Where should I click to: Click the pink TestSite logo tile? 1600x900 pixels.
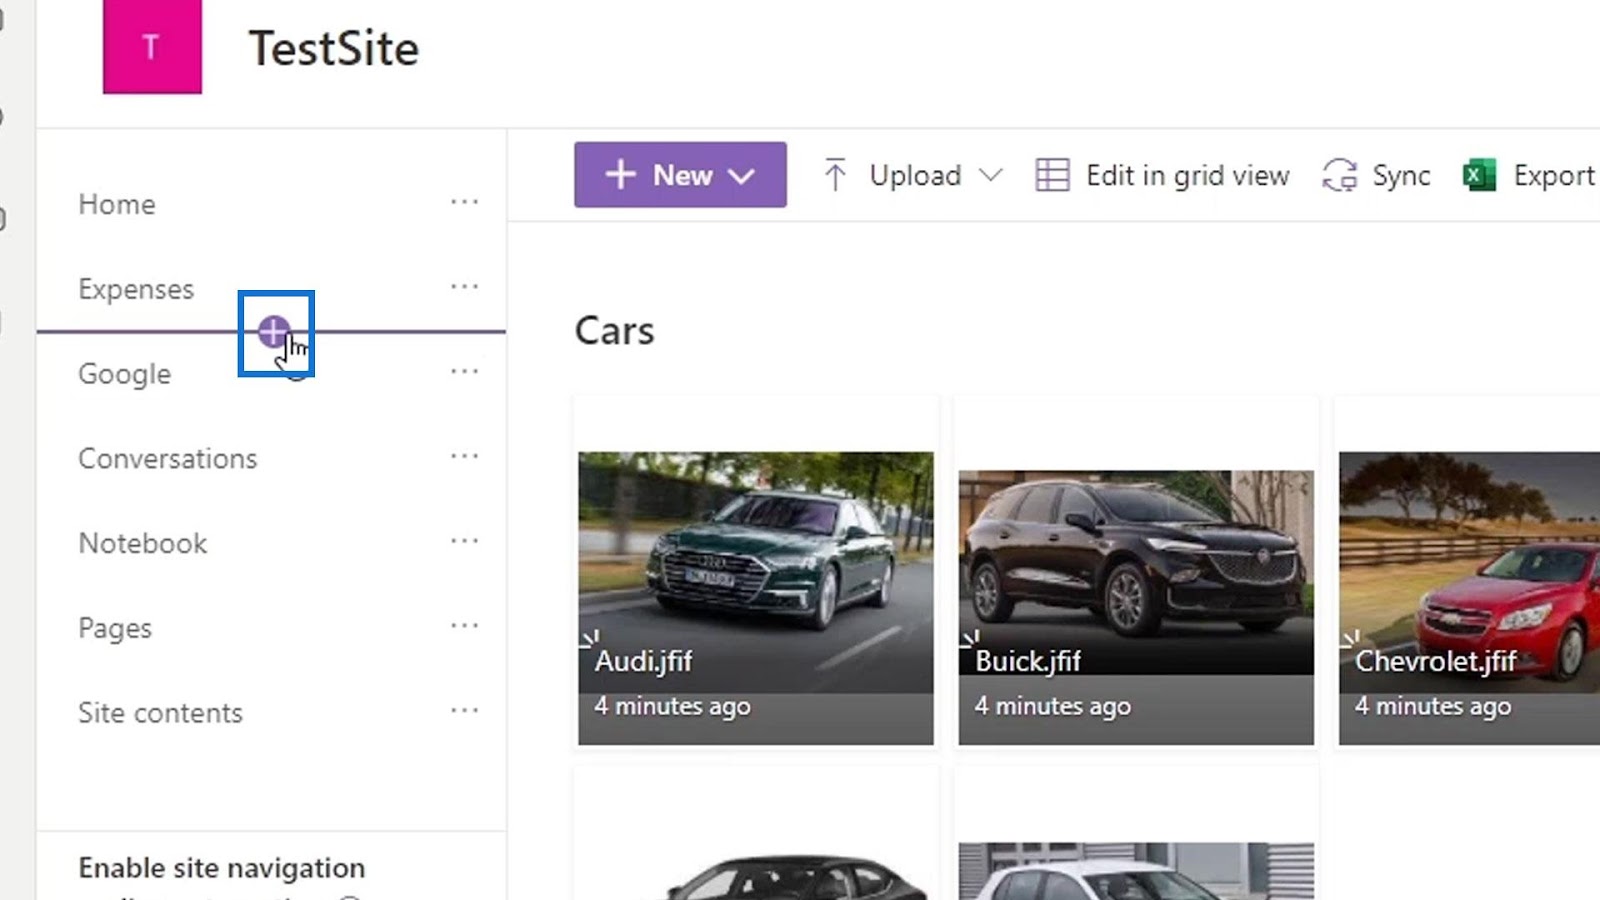click(152, 46)
